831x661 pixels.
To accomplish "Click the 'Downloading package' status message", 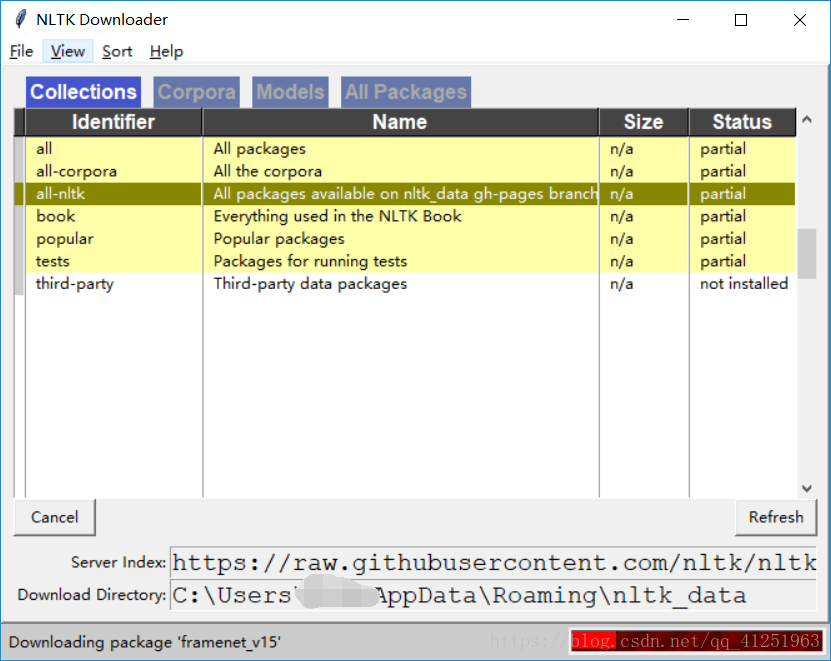I will [145, 642].
